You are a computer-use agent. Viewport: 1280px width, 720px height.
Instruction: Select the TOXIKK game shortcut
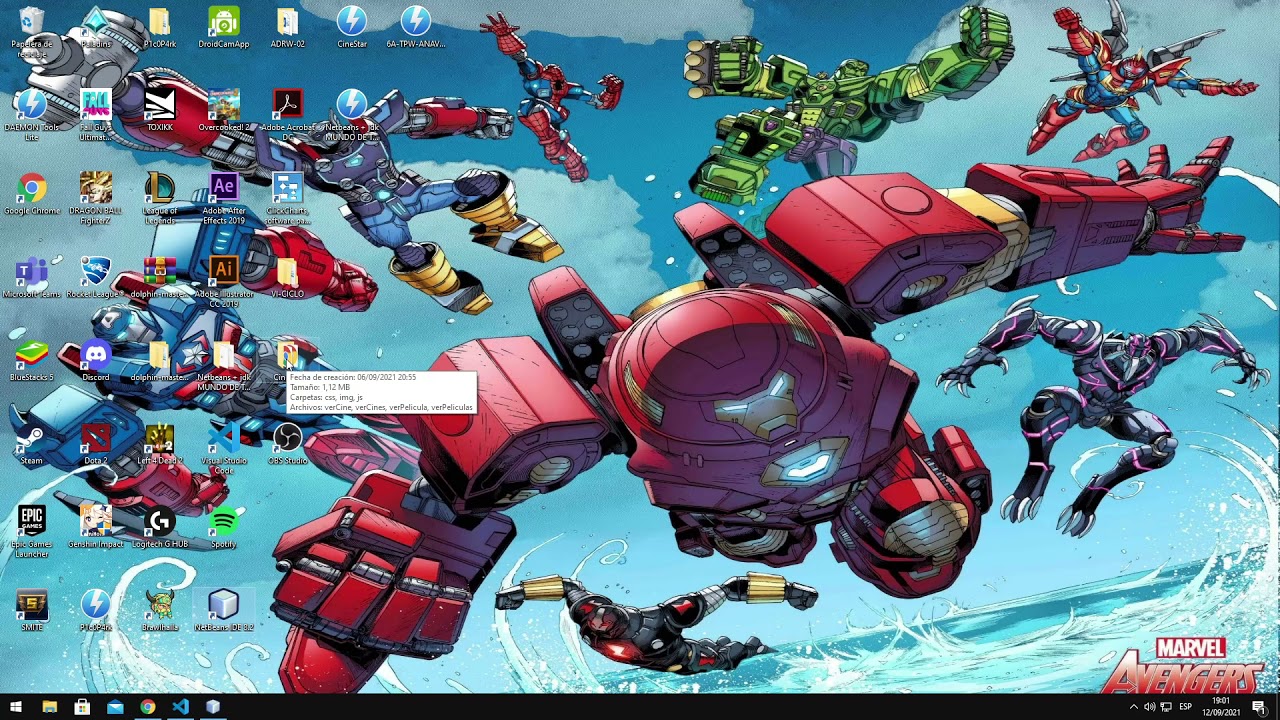click(160, 110)
